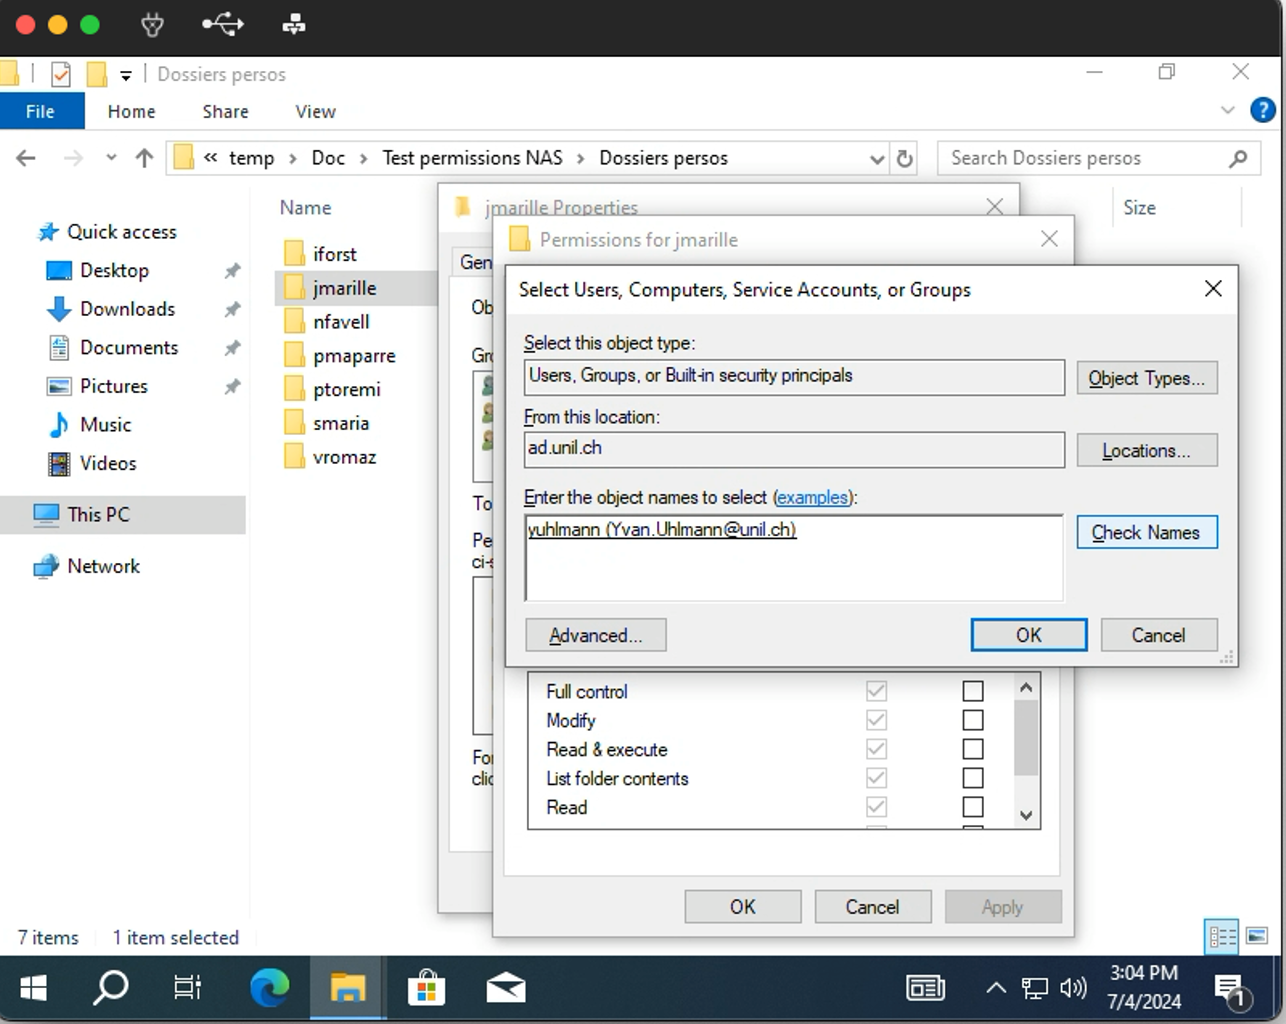
Task: Select Quick access in the navigation pane
Action: (x=121, y=231)
